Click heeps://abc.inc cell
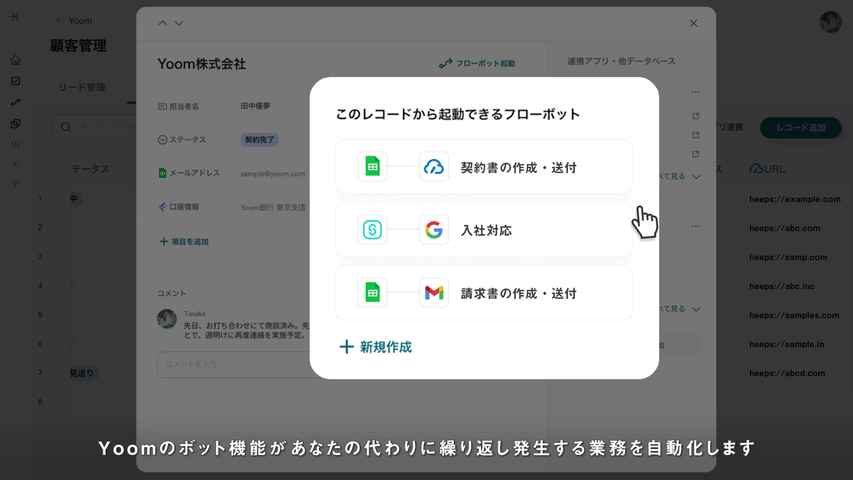The width and height of the screenshot is (853, 480). (x=781, y=286)
